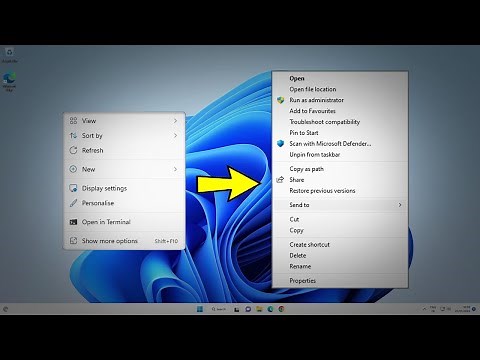This screenshot has height=360, width=480.
Task: Select Personalise in the context menu
Action: pyautogui.click(x=124, y=203)
